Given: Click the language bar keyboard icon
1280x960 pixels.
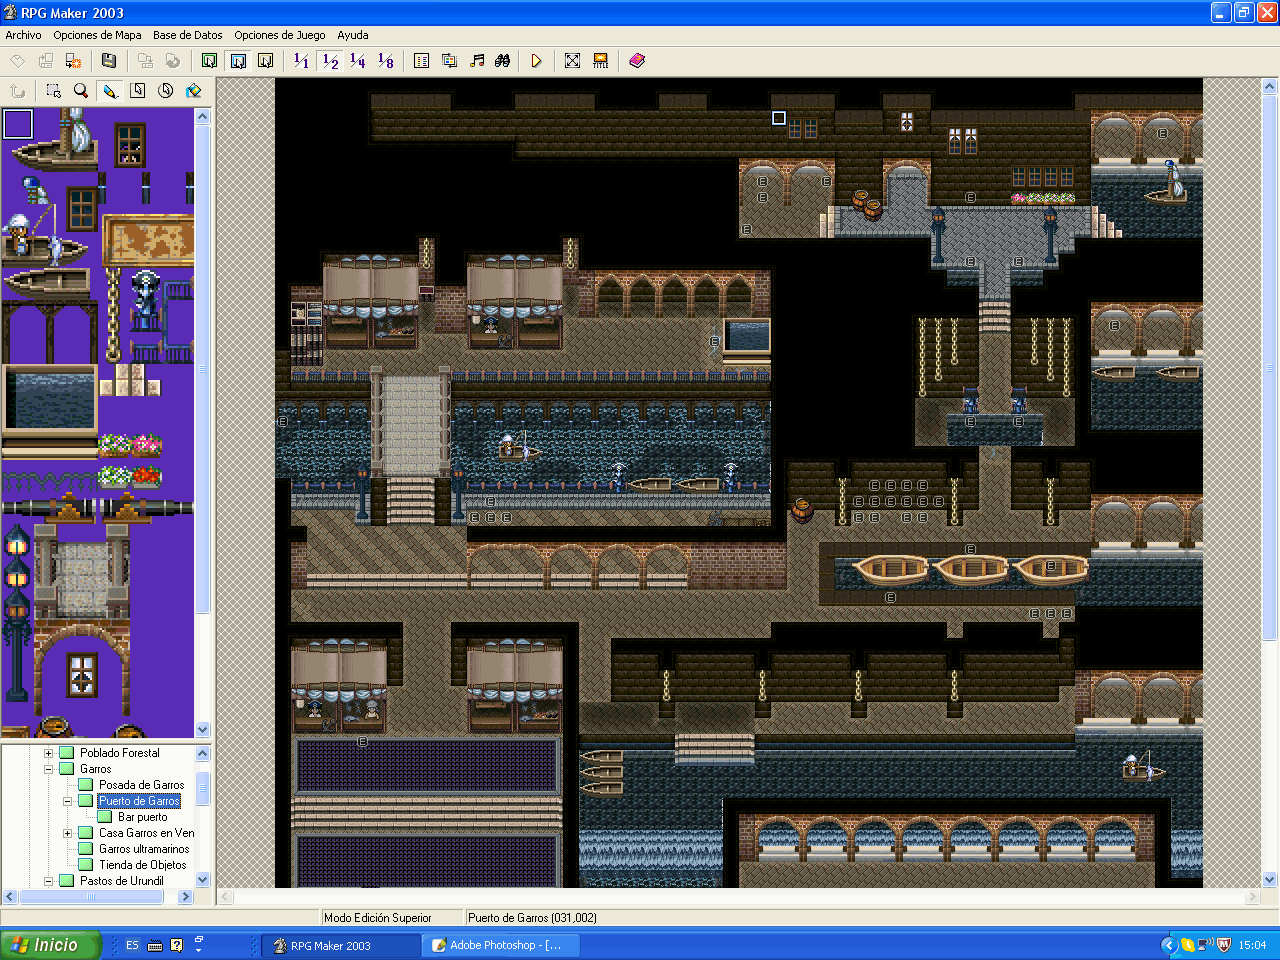Looking at the screenshot, I should pyautogui.click(x=155, y=945).
